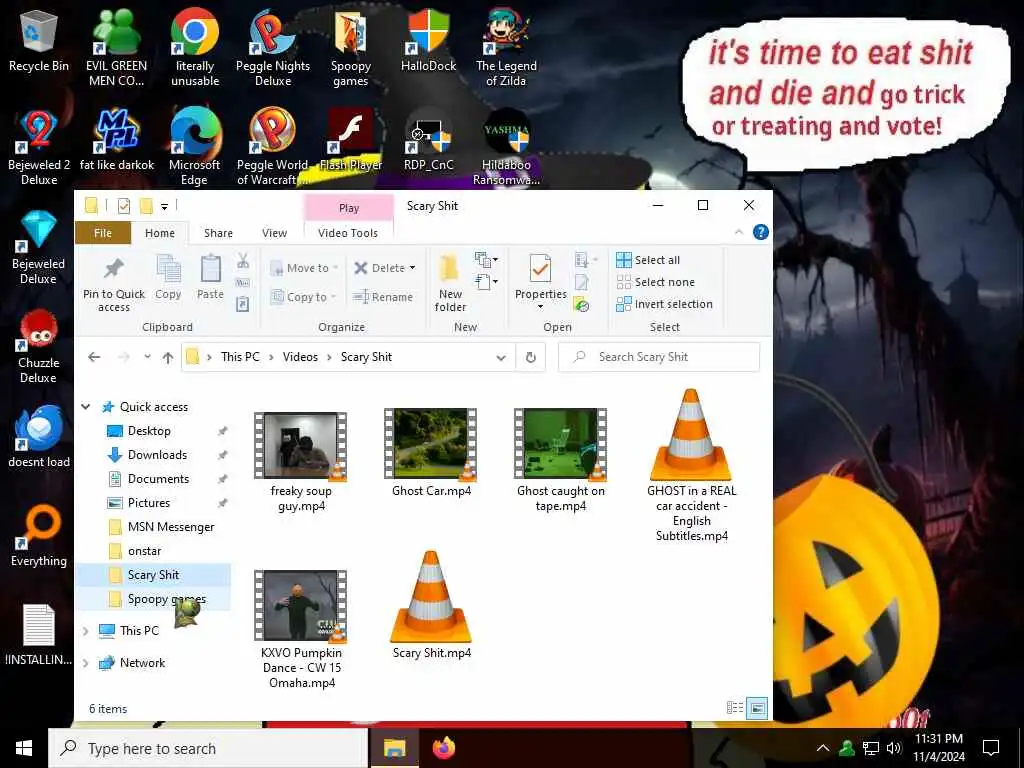Image resolution: width=1024 pixels, height=768 pixels.
Task: Switch to details view toggle
Action: (735, 708)
